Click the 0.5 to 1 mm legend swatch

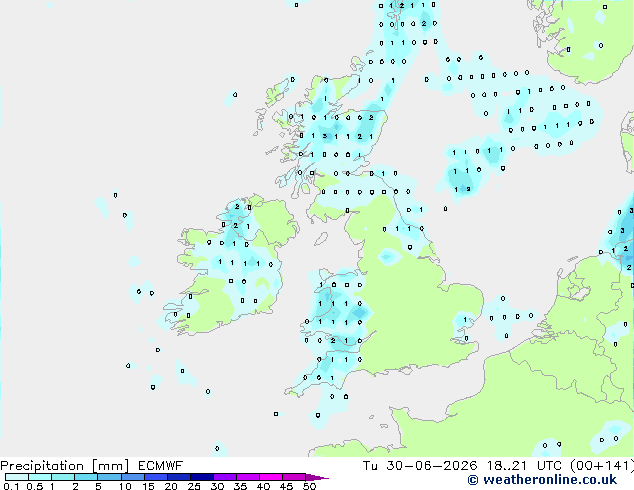click(x=40, y=477)
